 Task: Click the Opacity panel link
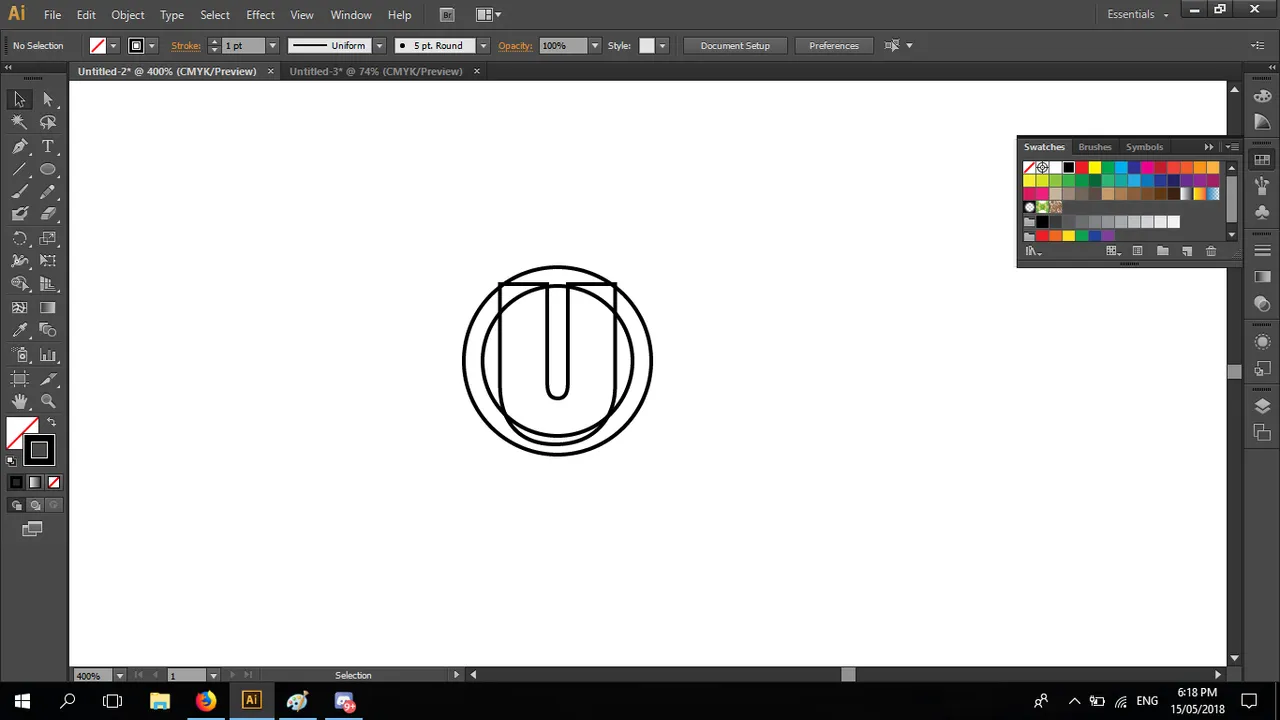515,46
